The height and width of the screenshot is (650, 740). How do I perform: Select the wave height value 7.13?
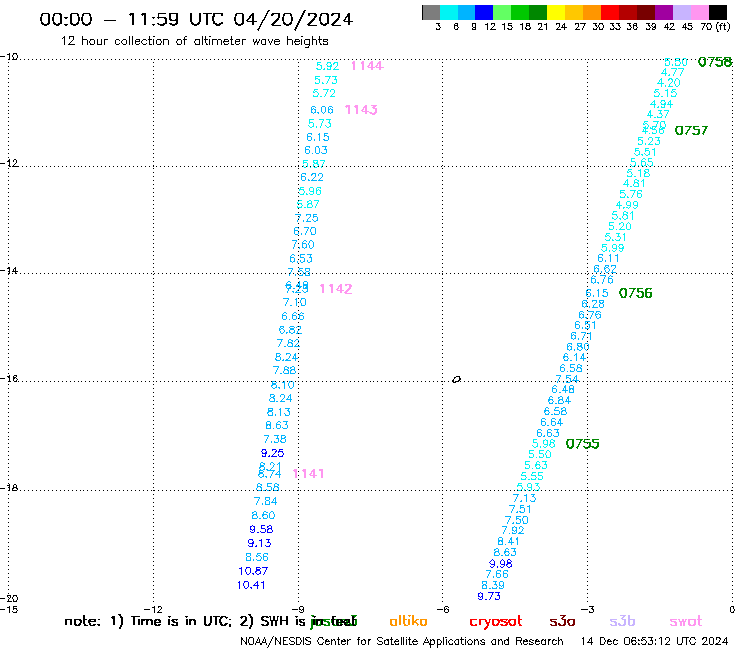point(525,498)
